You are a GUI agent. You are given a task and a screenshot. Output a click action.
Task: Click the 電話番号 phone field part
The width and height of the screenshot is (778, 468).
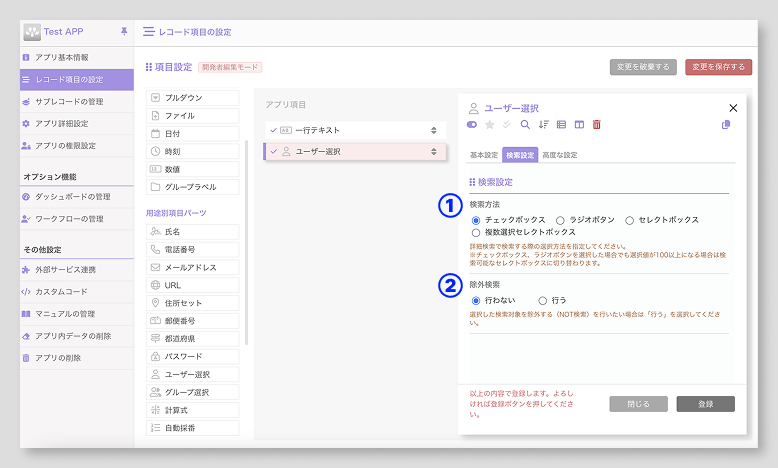(193, 250)
